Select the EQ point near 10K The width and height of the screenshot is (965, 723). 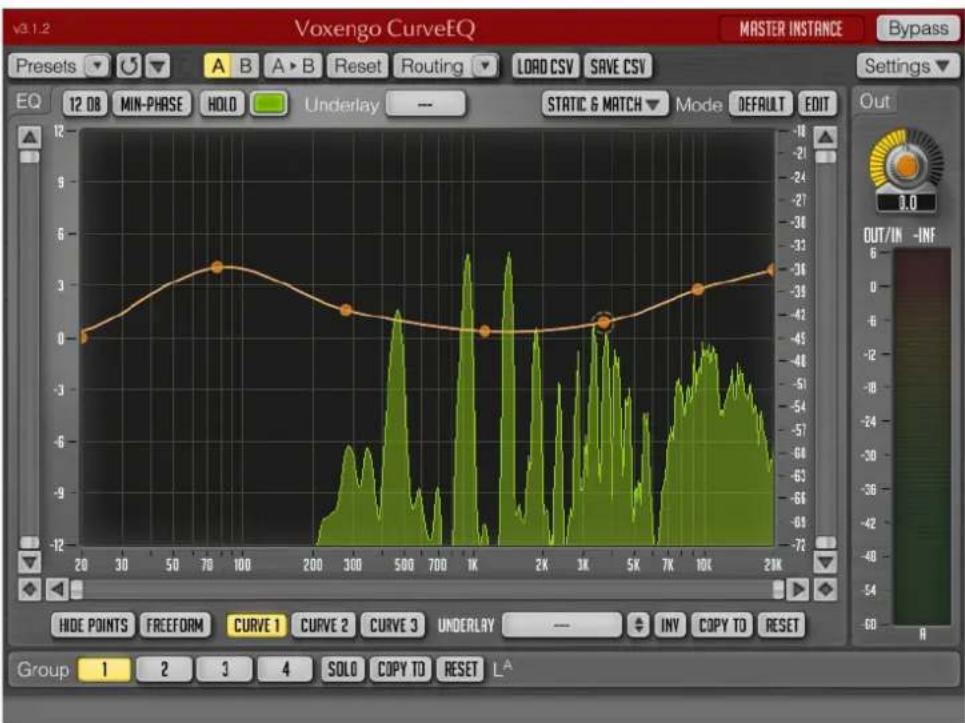697,289
